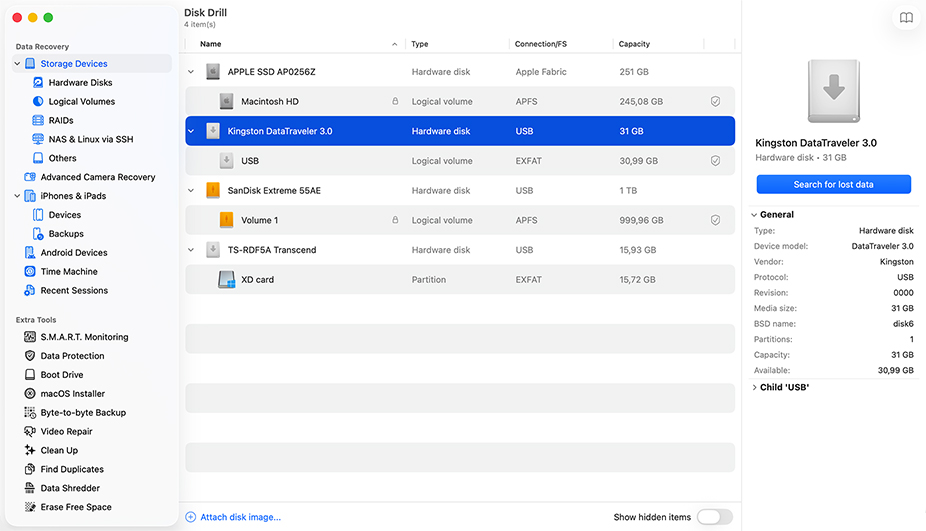Click the Hardware Disks icon
Viewport: 926px width, 531px height.
(38, 82)
